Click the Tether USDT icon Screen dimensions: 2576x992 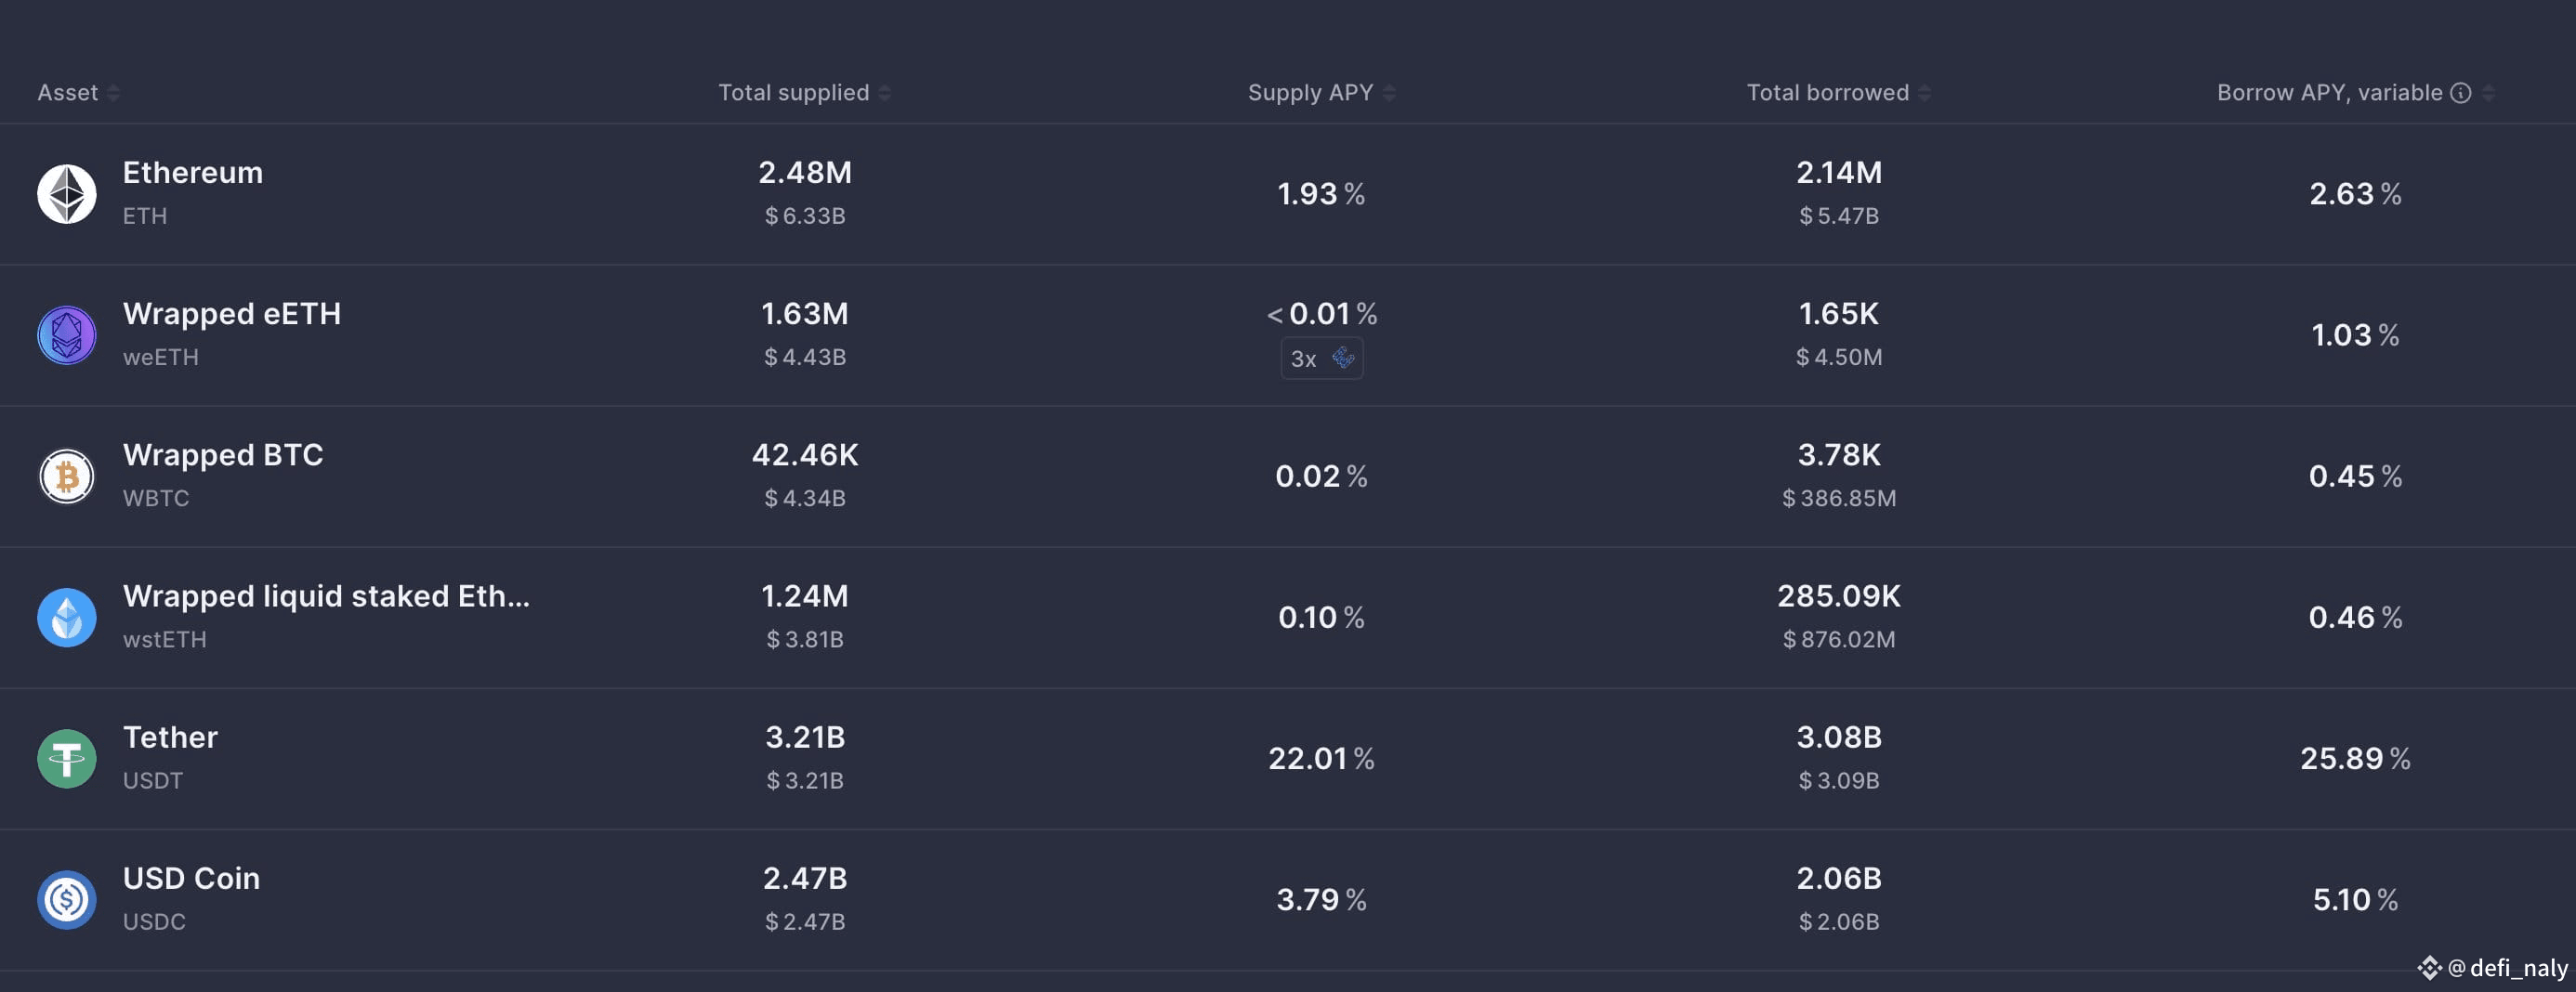(x=67, y=758)
